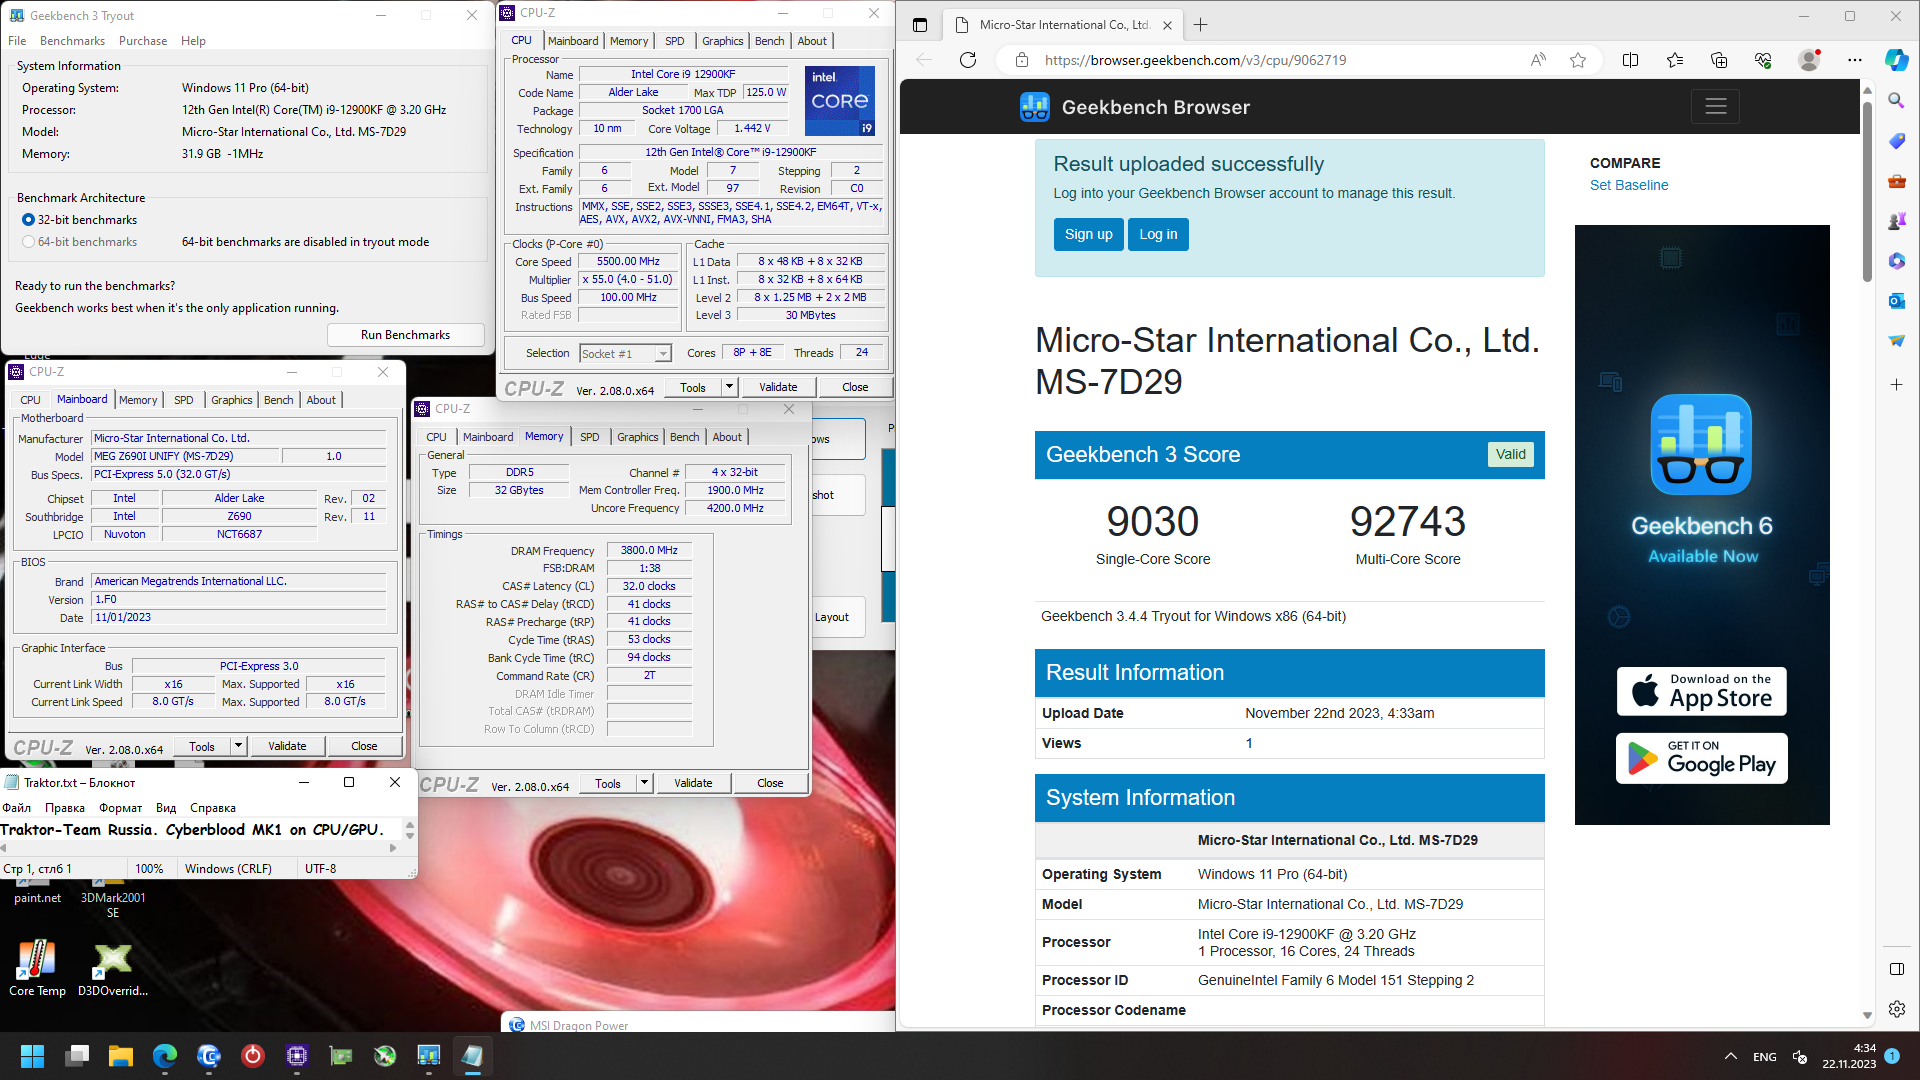Open Windows Start button
The height and width of the screenshot is (1080, 1920).
click(32, 1056)
